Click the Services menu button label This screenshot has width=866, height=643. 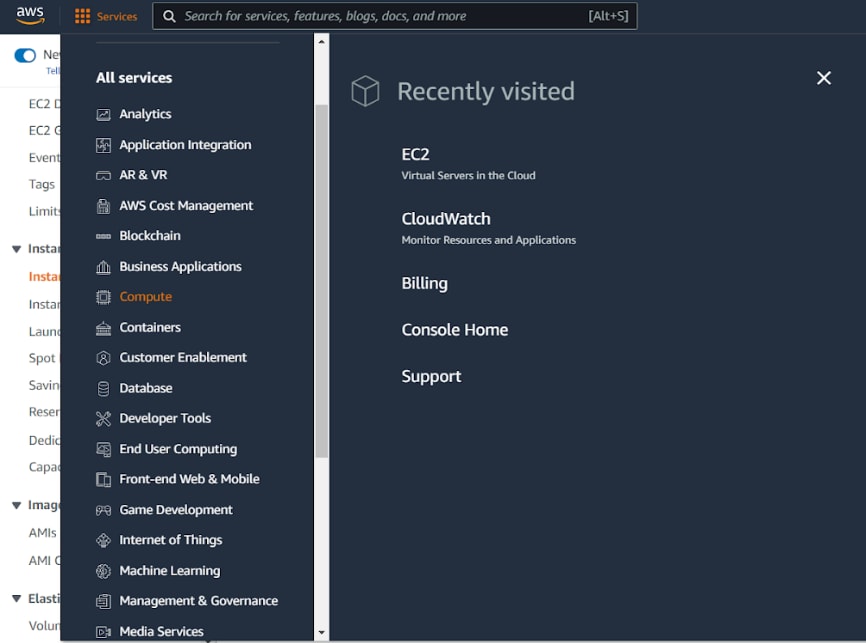pos(117,17)
